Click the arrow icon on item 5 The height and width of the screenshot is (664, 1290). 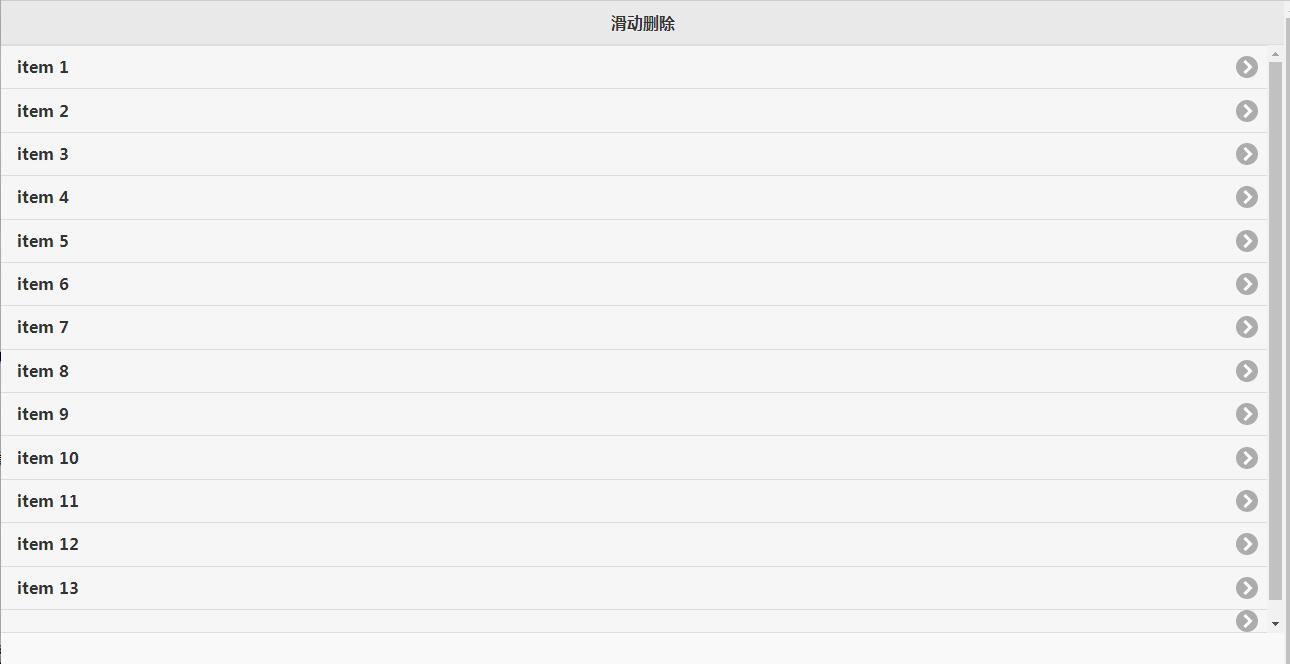tap(1246, 241)
